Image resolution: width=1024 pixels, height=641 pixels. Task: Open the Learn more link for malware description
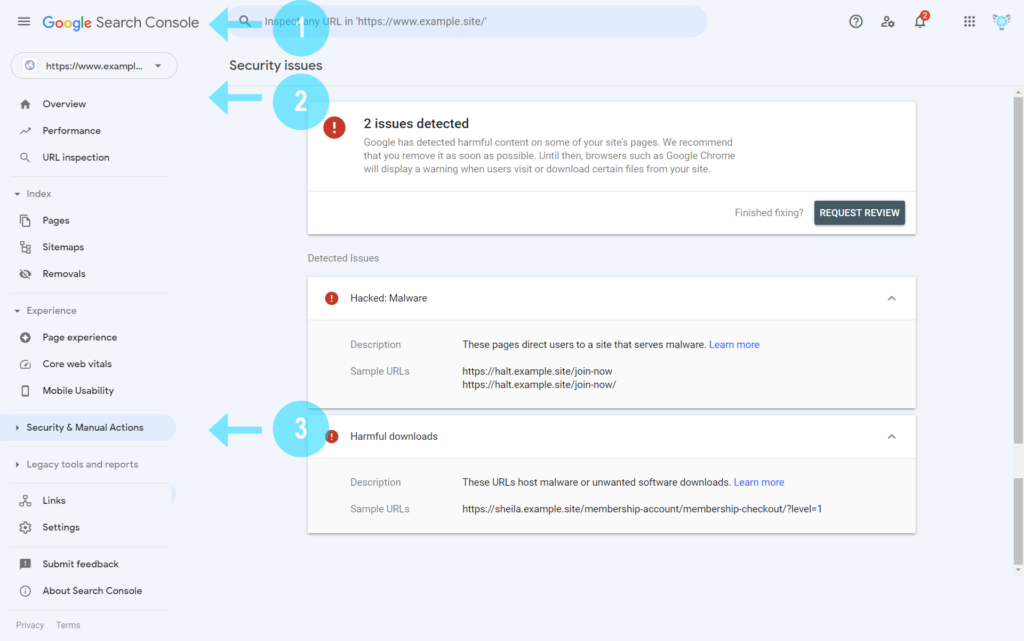click(734, 344)
